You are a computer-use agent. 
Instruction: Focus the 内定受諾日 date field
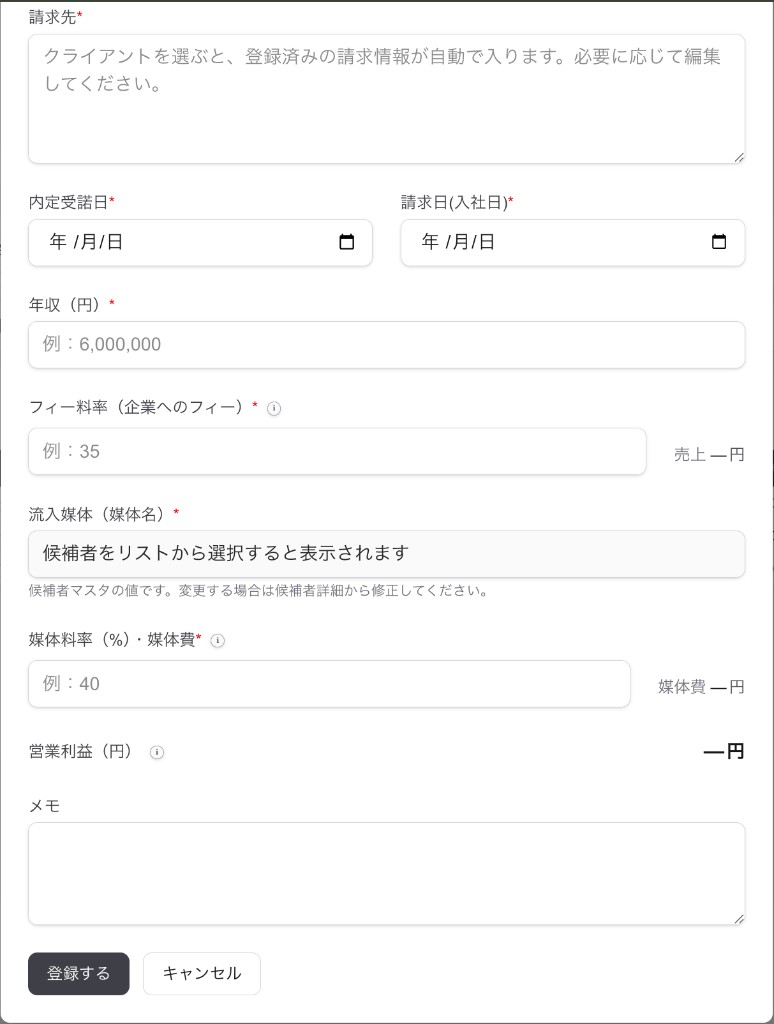pos(200,242)
